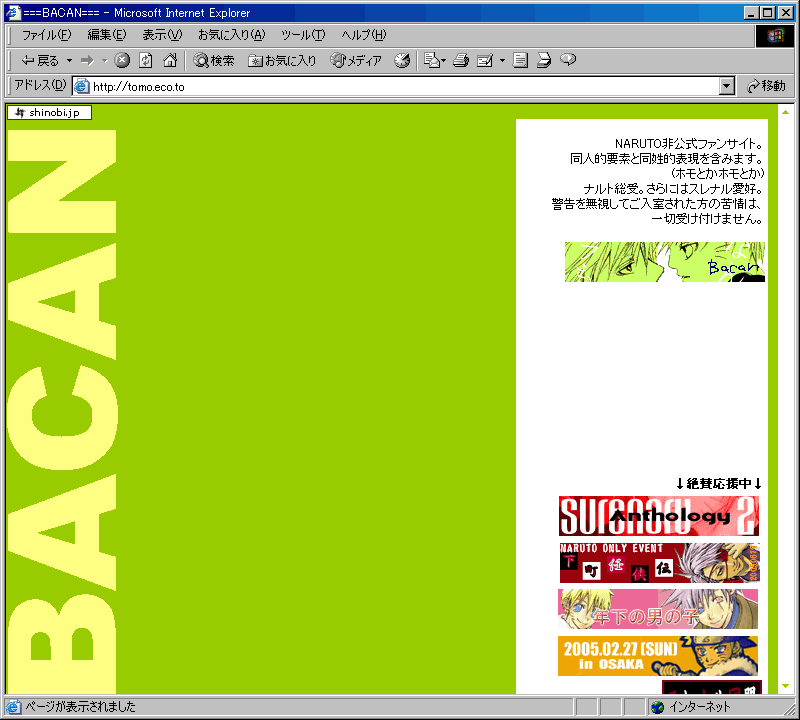Open the お気に入り favorites toolbar button
800x720 pixels.
[x=282, y=61]
